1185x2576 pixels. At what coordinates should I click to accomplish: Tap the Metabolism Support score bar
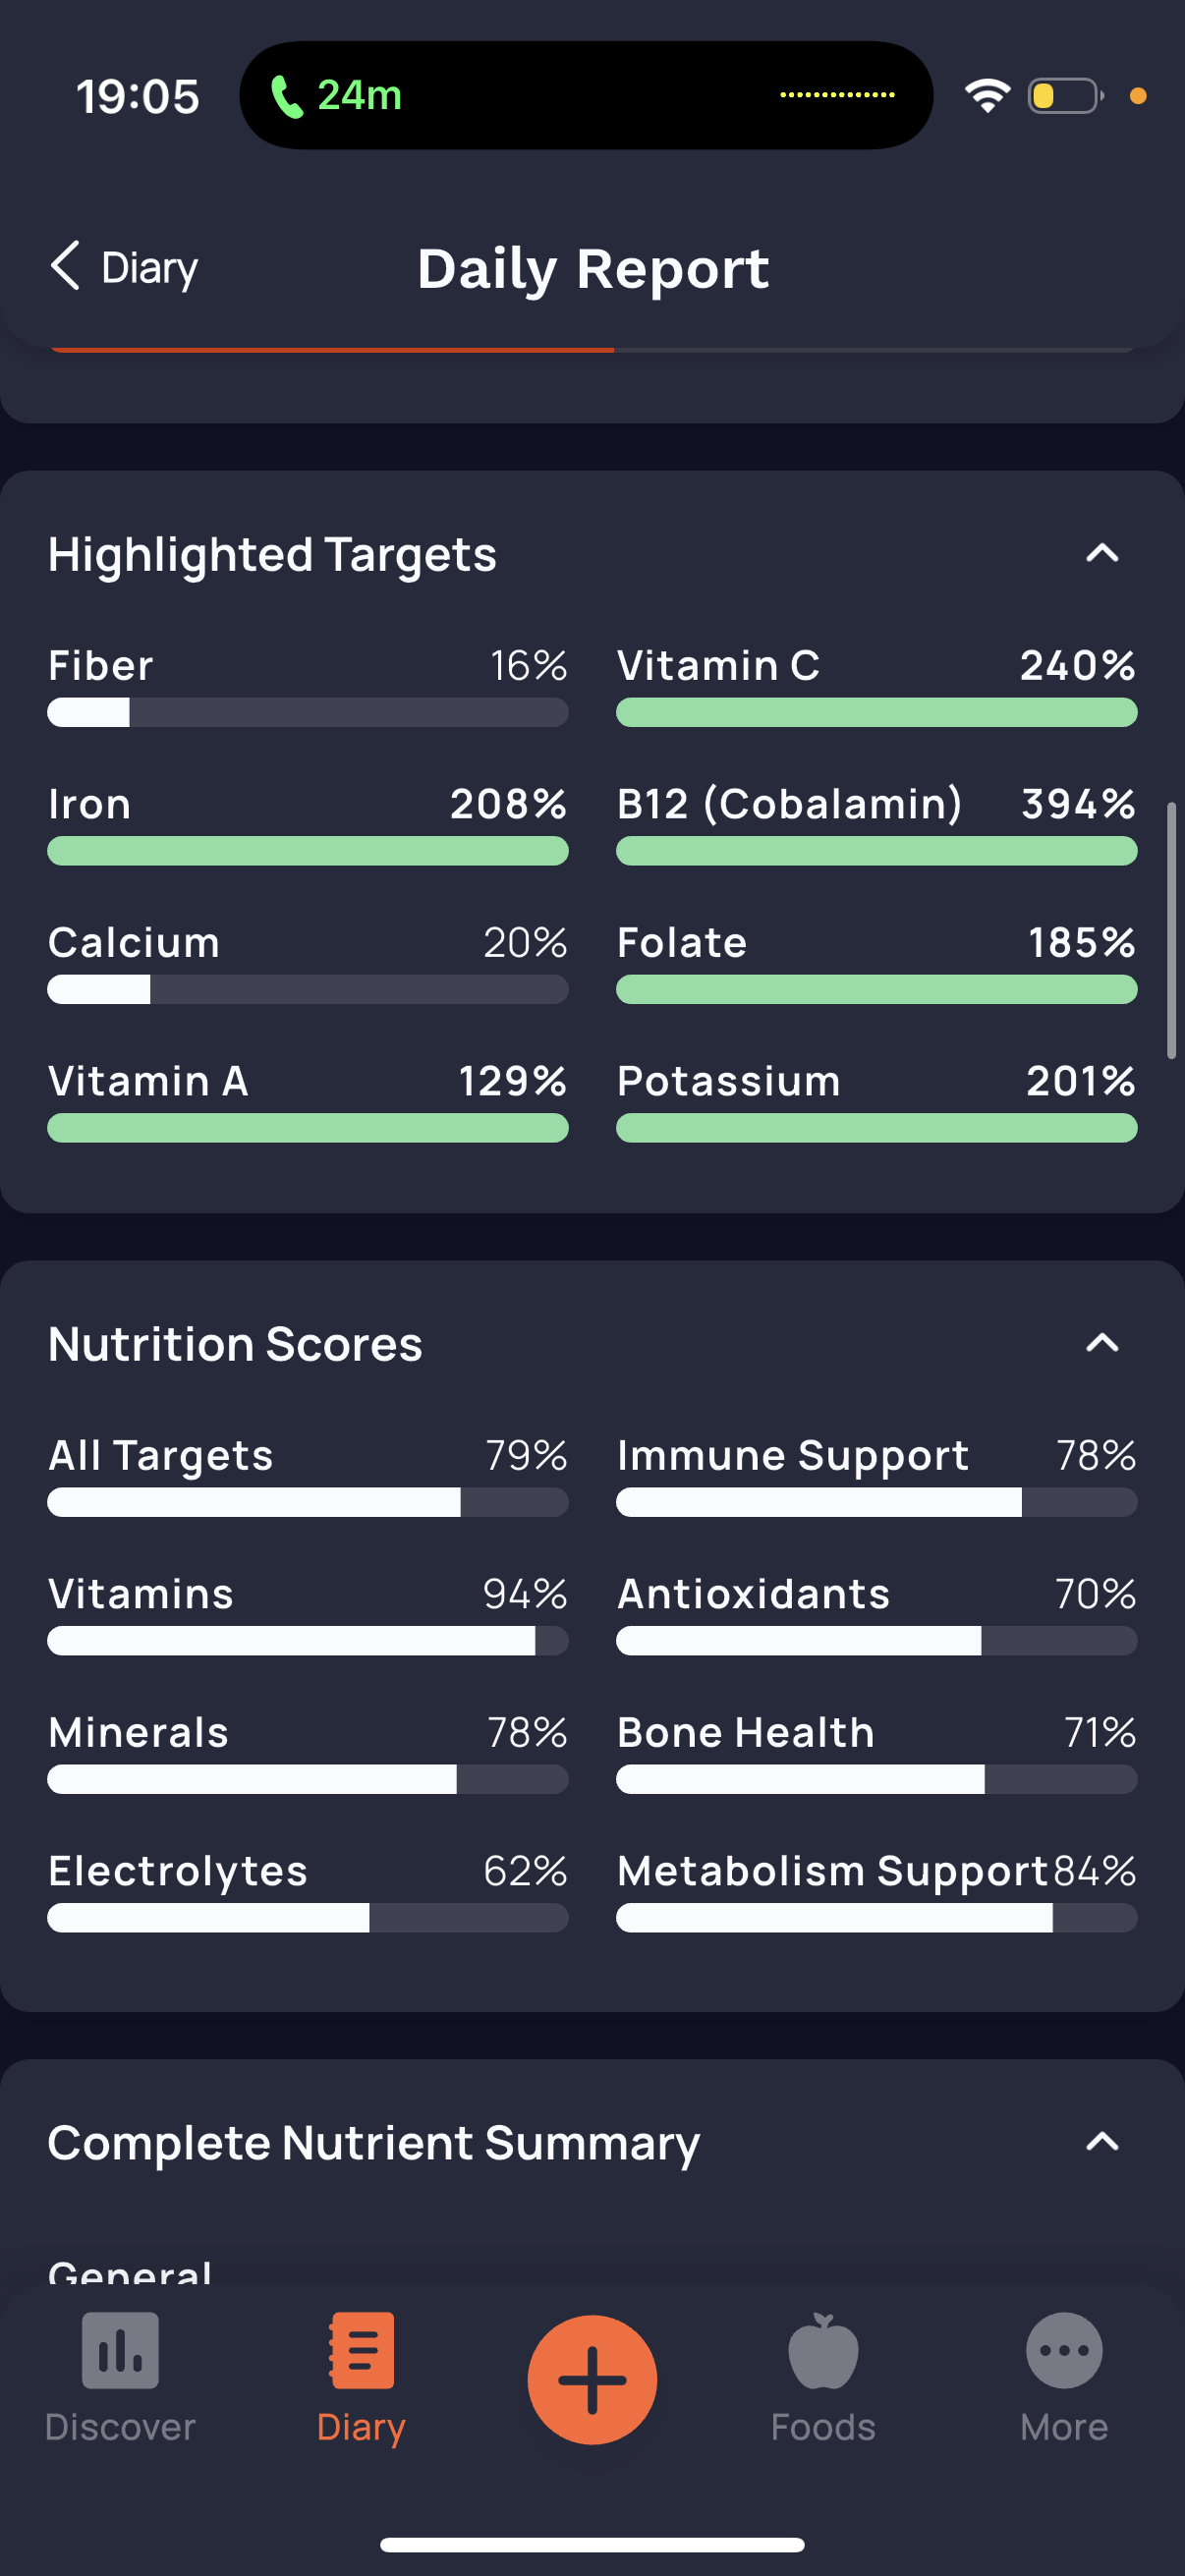click(877, 1917)
